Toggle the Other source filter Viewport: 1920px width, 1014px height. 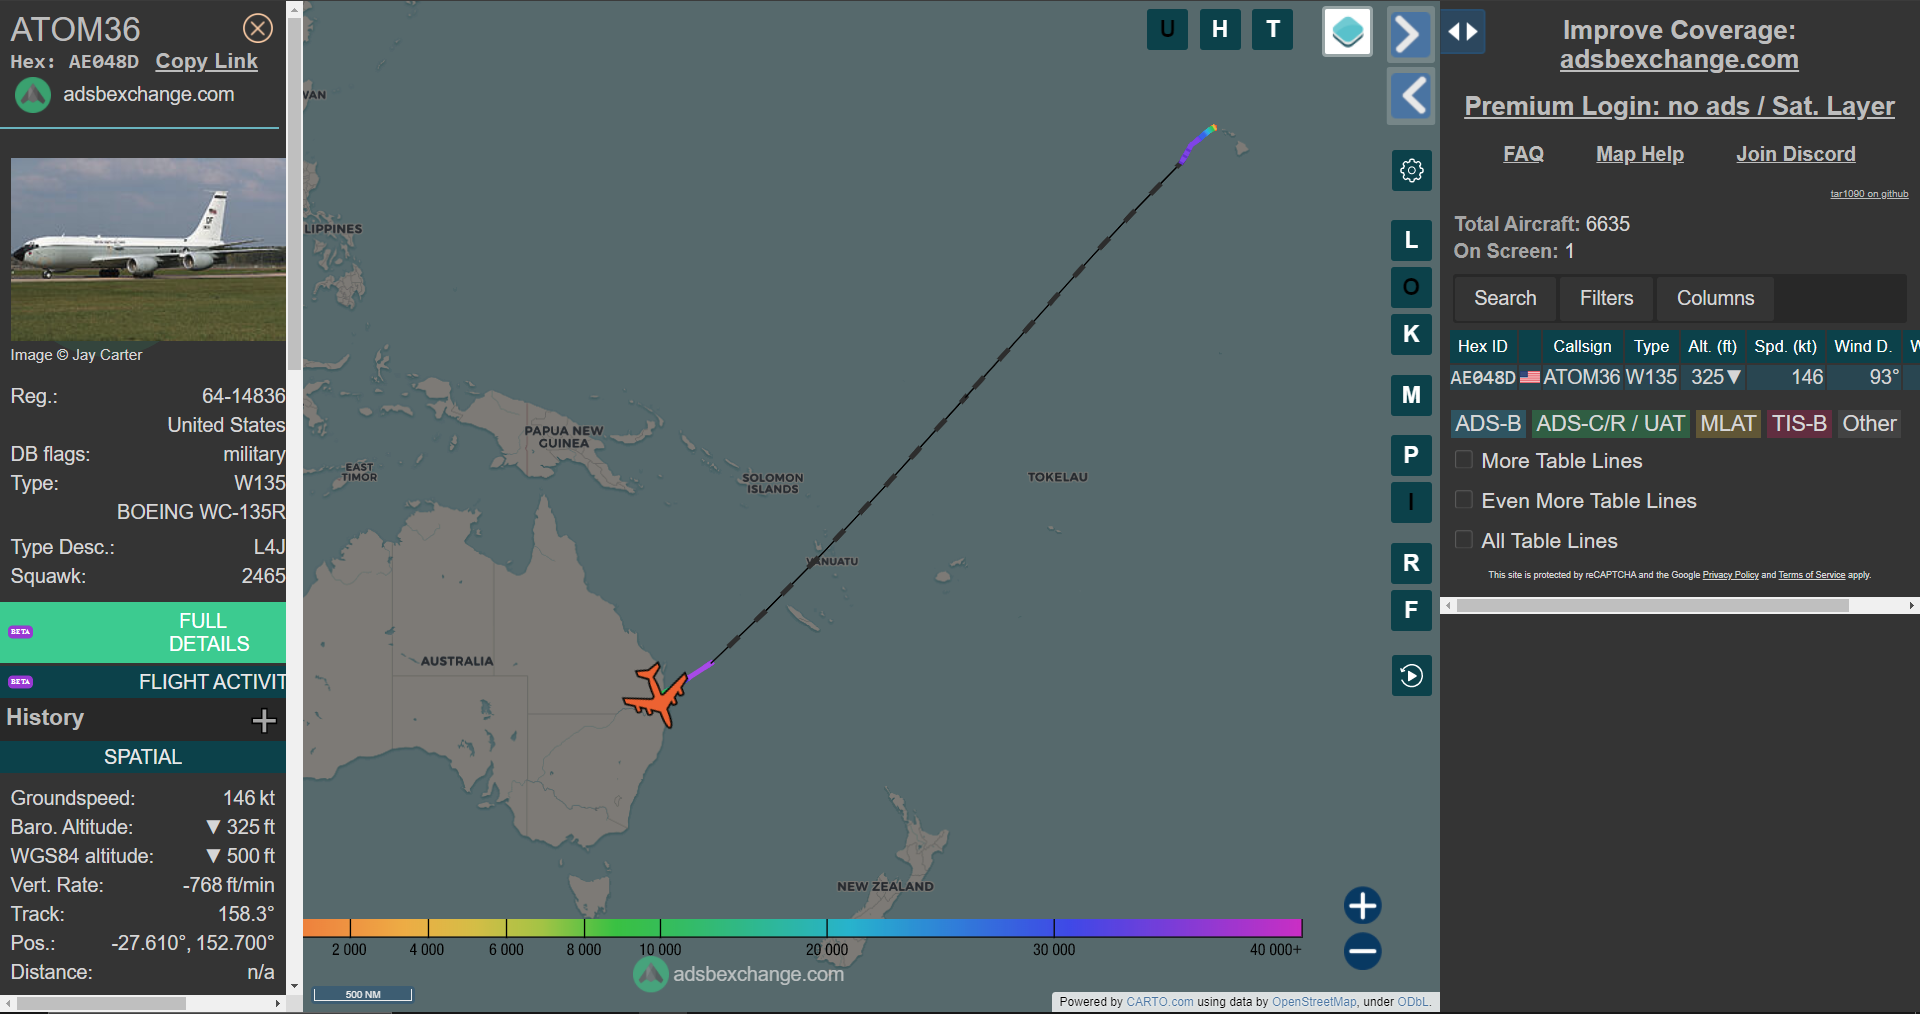1869,424
